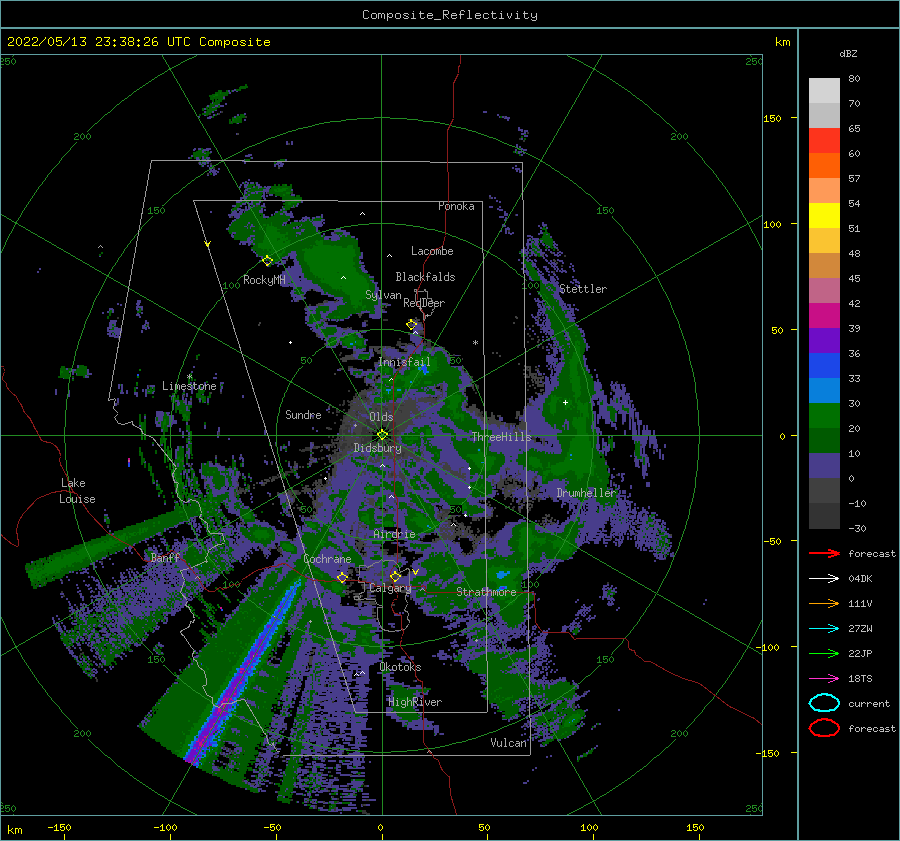
Task: Click the Airdrie city label
Action: pos(394,534)
